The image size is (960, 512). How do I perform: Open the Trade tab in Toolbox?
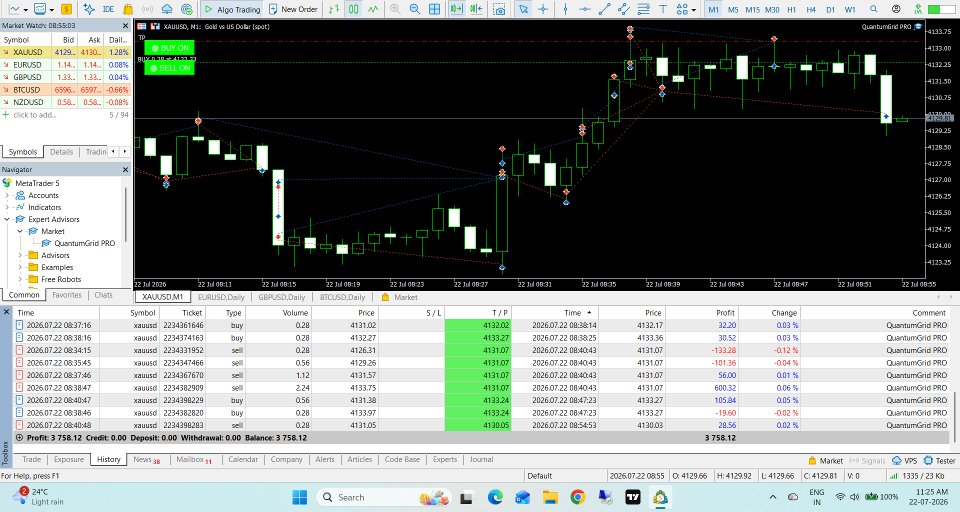[x=32, y=459]
